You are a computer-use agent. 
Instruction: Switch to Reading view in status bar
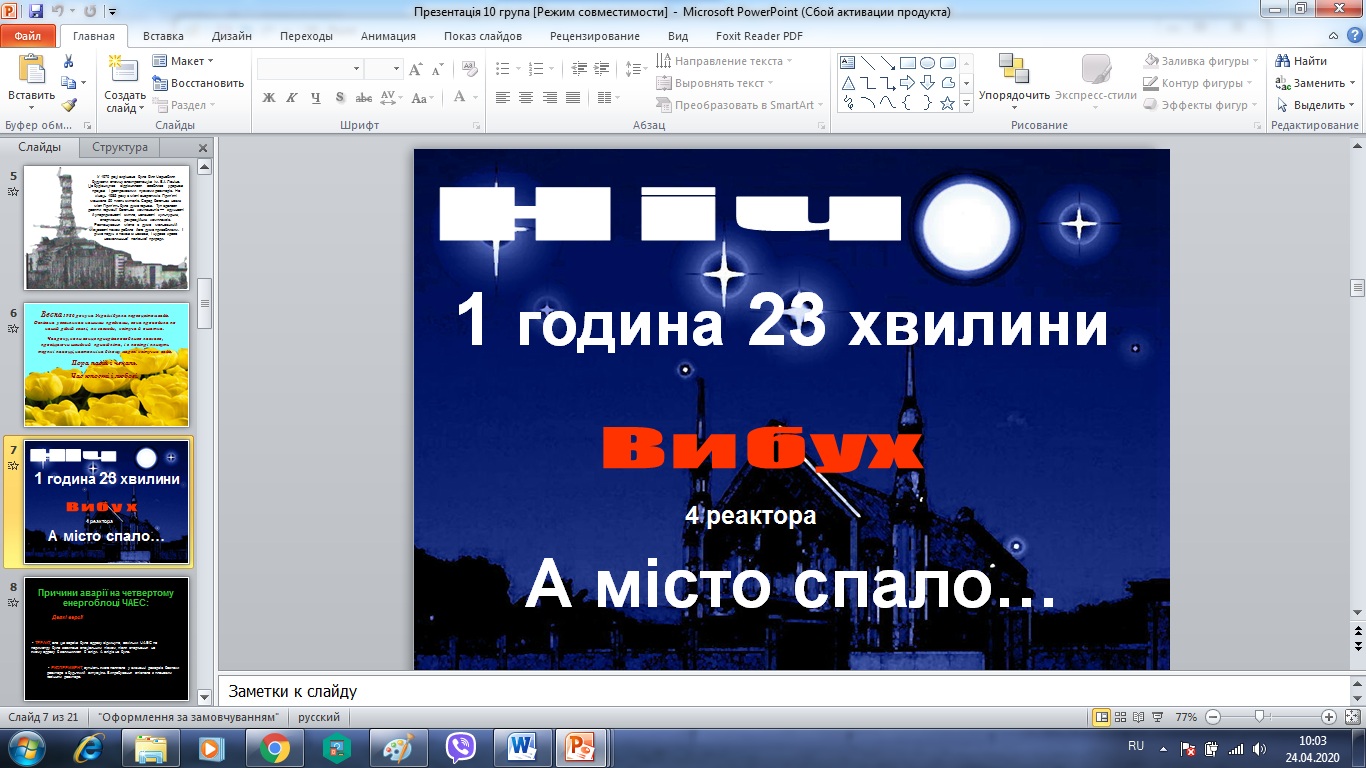[1138, 717]
